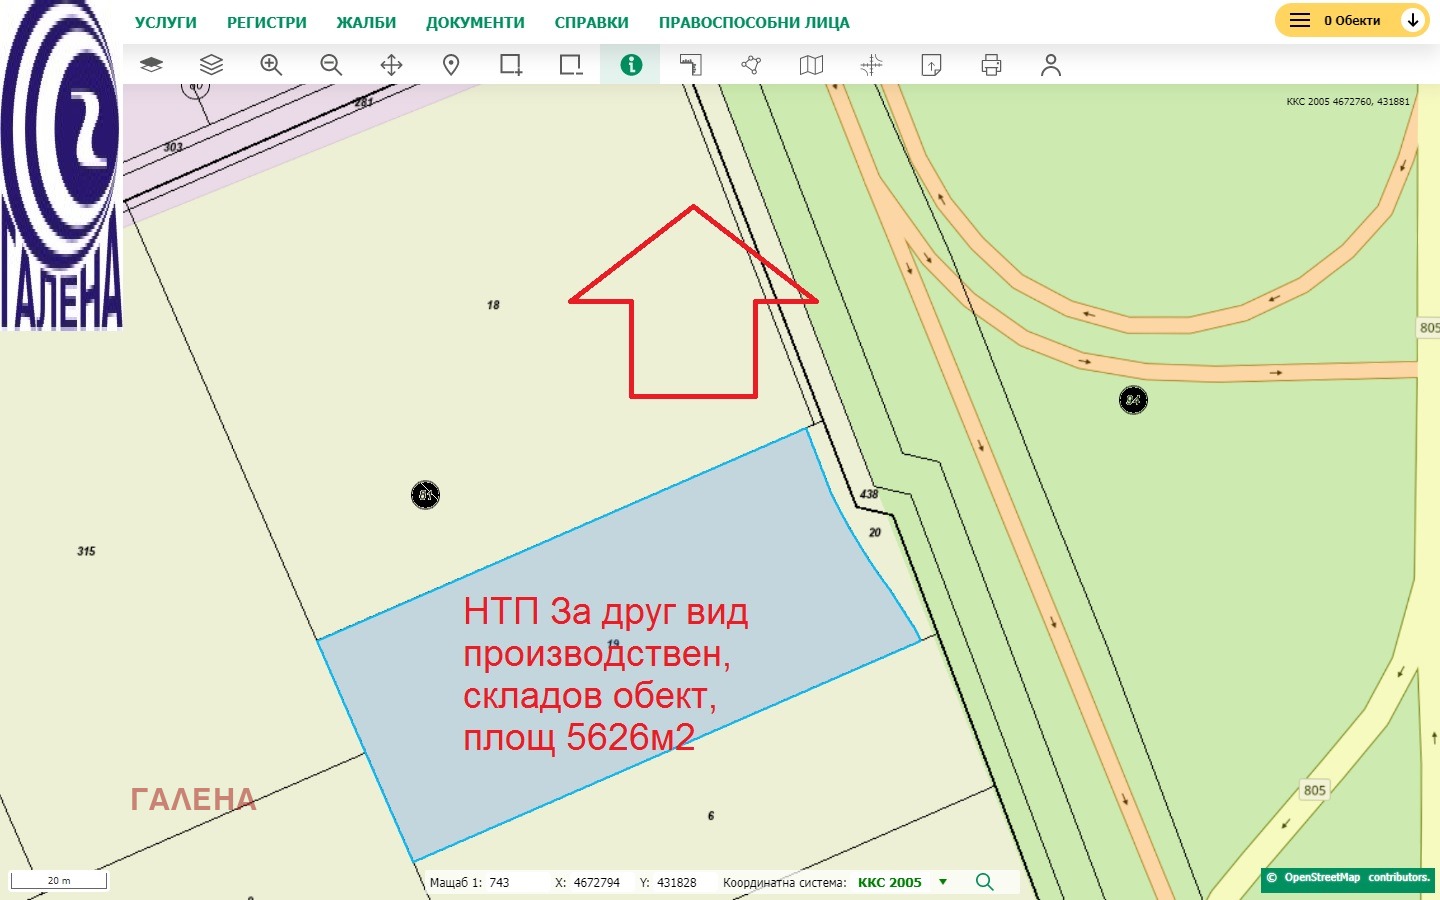Expand the 0 Обекти dropdown arrow

pyautogui.click(x=1412, y=20)
